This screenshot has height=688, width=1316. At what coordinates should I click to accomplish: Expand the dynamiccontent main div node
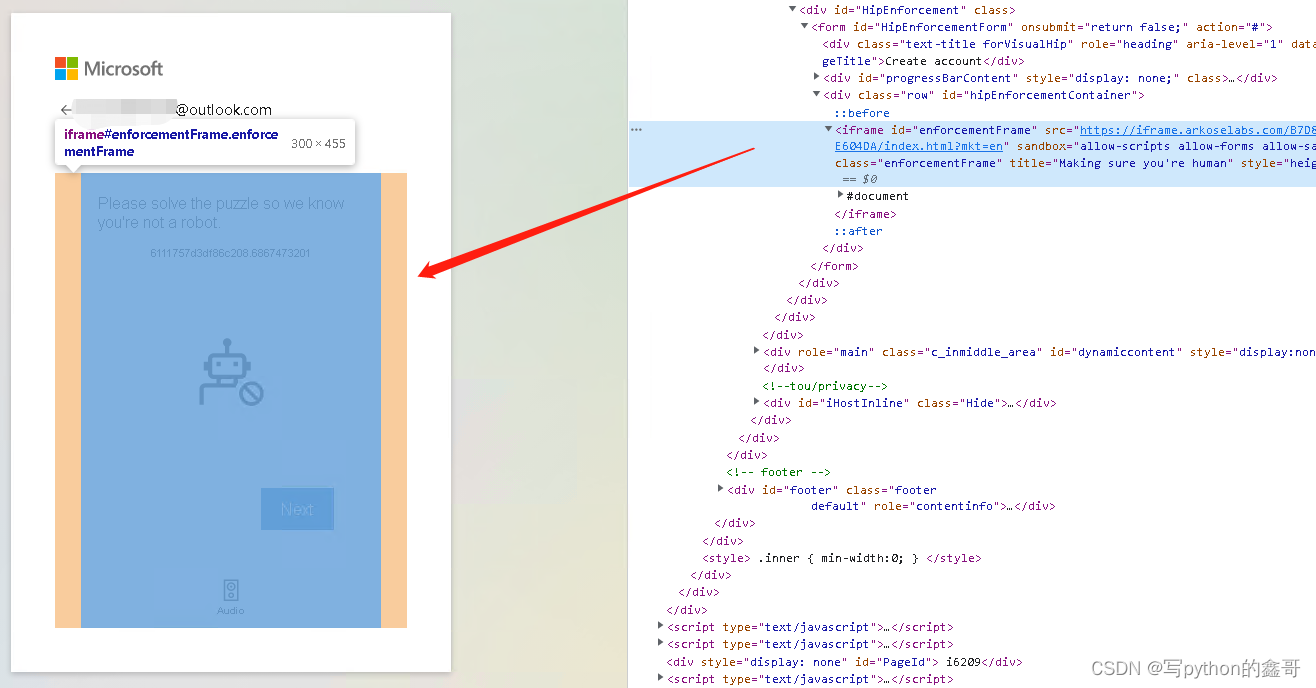tap(756, 351)
